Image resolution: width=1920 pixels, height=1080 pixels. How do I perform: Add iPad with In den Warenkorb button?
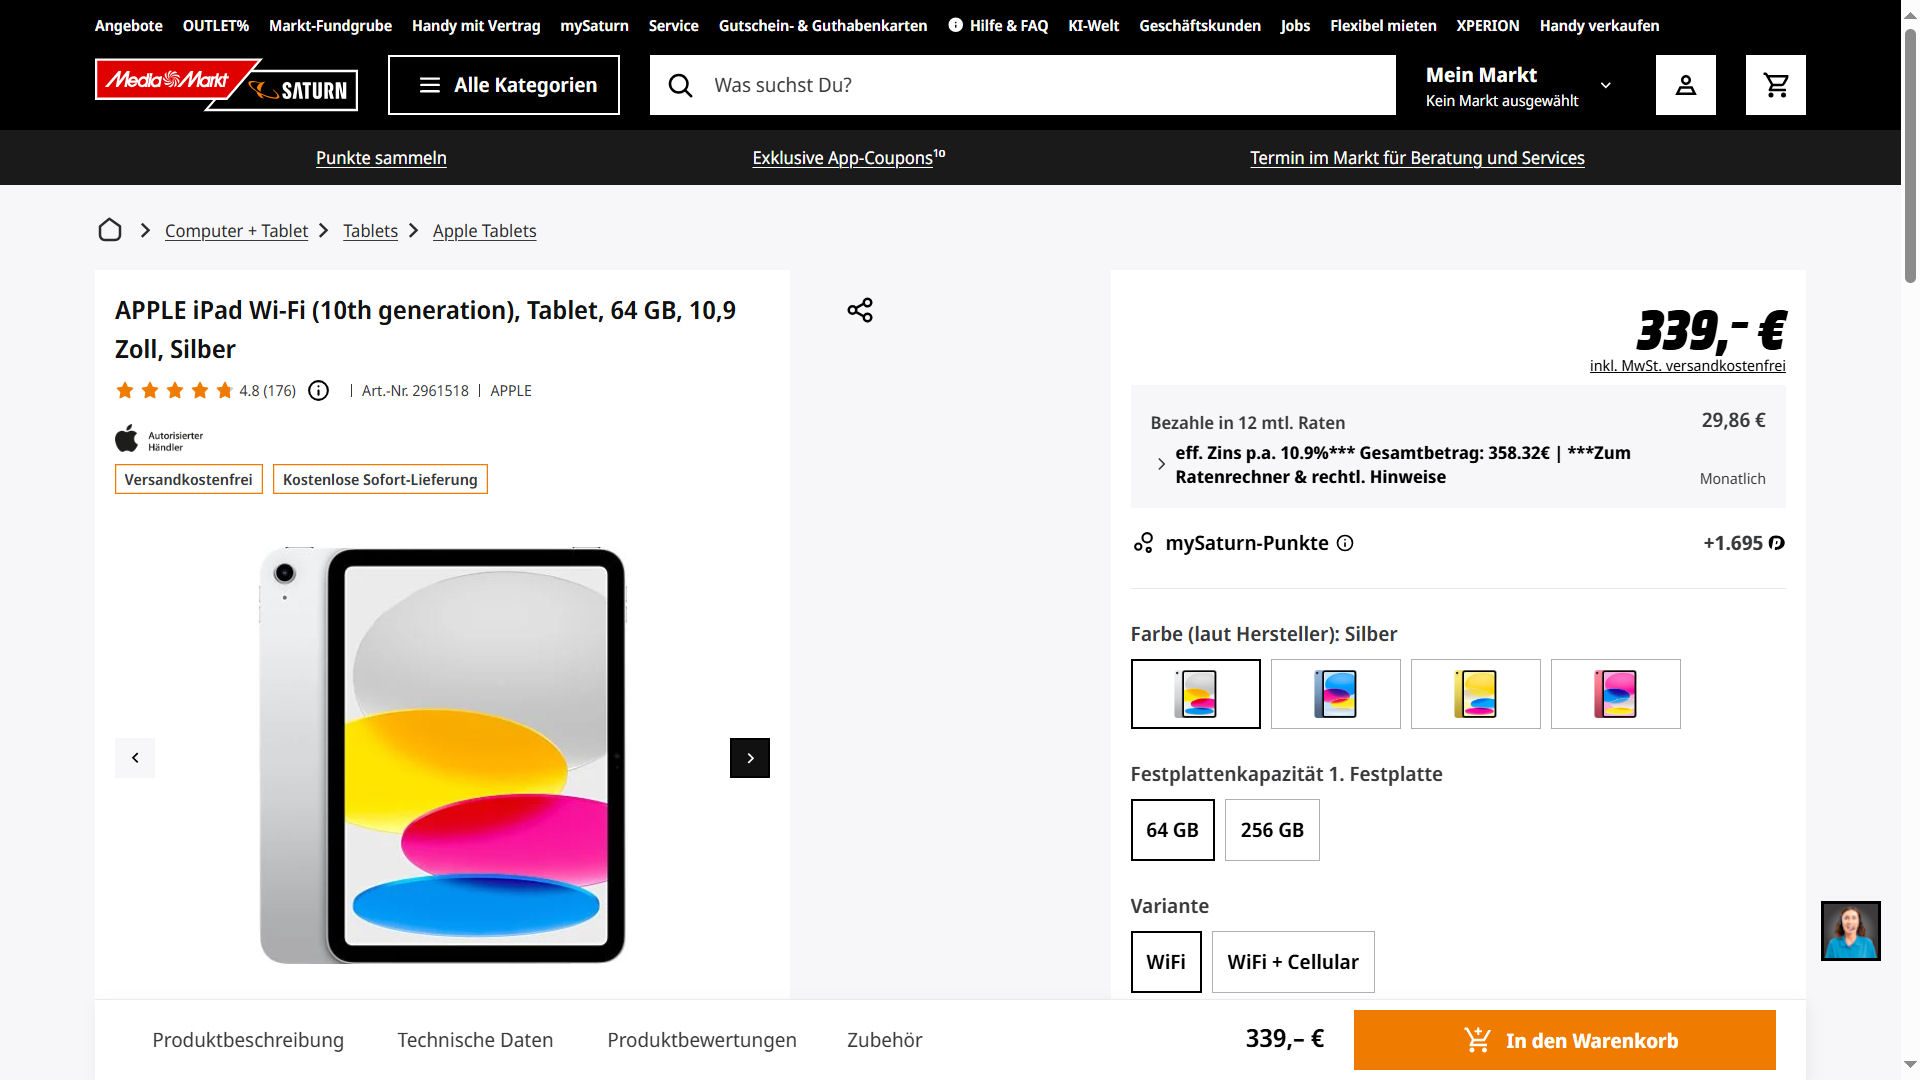point(1564,1040)
